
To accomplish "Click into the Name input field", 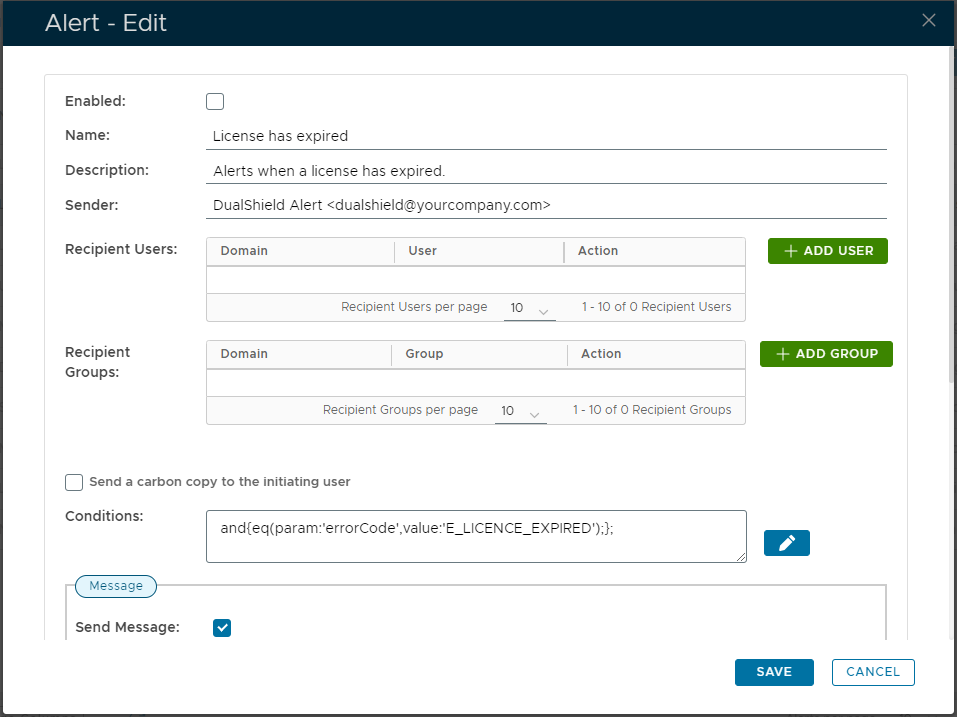I will coord(546,136).
